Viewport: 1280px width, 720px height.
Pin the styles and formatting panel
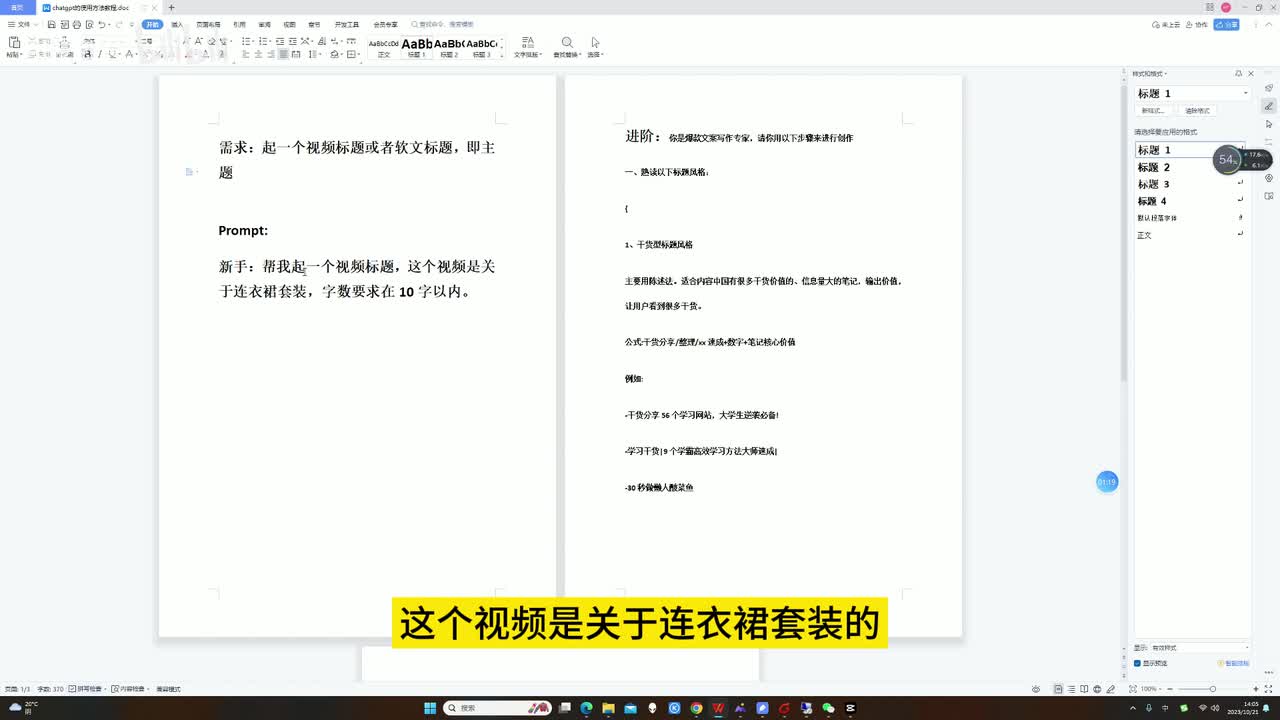tap(1238, 73)
